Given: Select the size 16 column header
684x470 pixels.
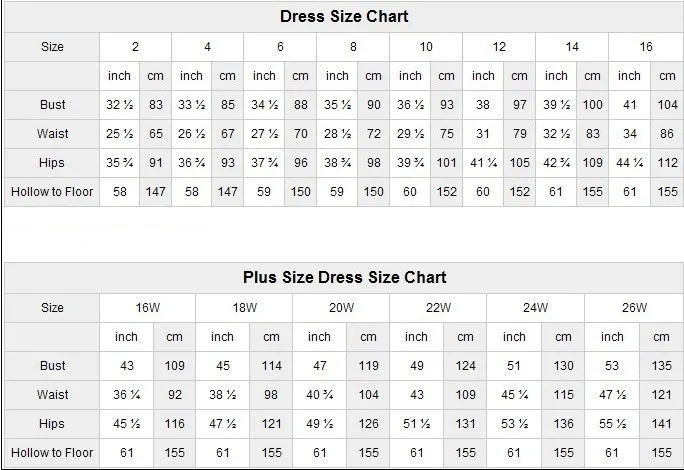Looking at the screenshot, I should pos(645,47).
